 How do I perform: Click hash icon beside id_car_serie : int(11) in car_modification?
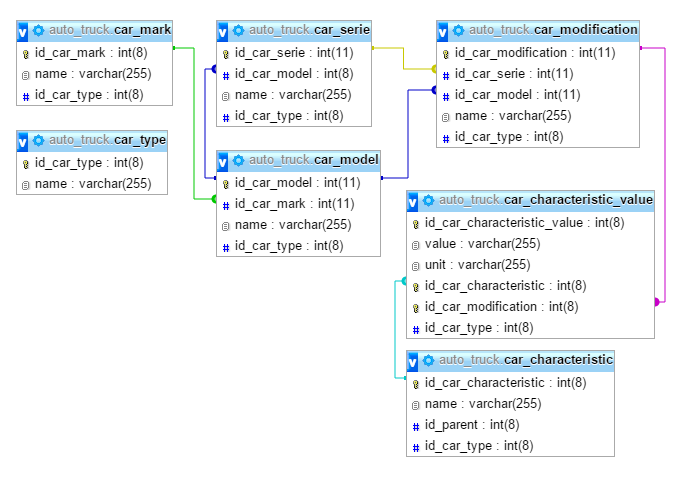tap(446, 76)
